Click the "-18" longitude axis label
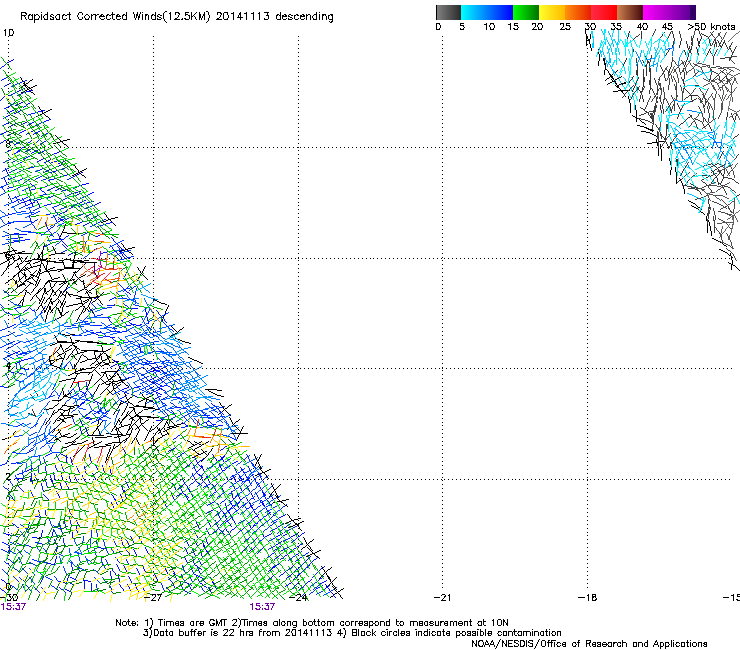The image size is (740, 650). 588,598
